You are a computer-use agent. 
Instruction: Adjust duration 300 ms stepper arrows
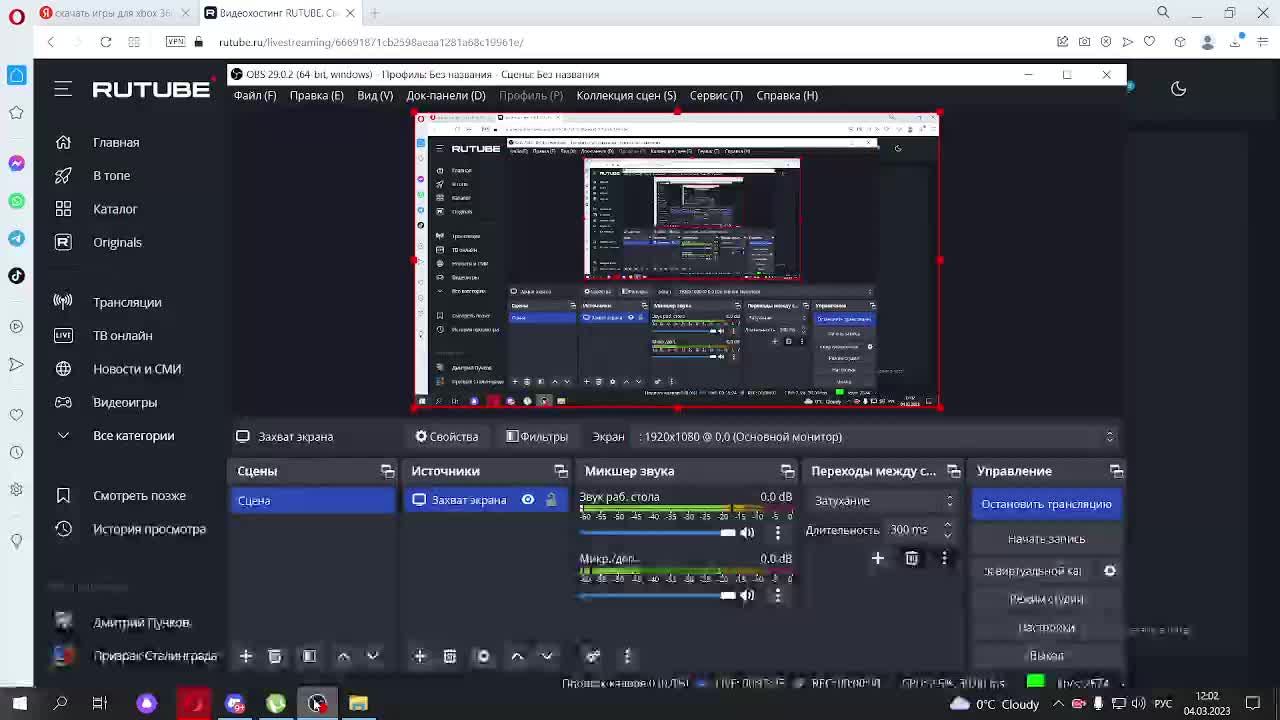947,530
